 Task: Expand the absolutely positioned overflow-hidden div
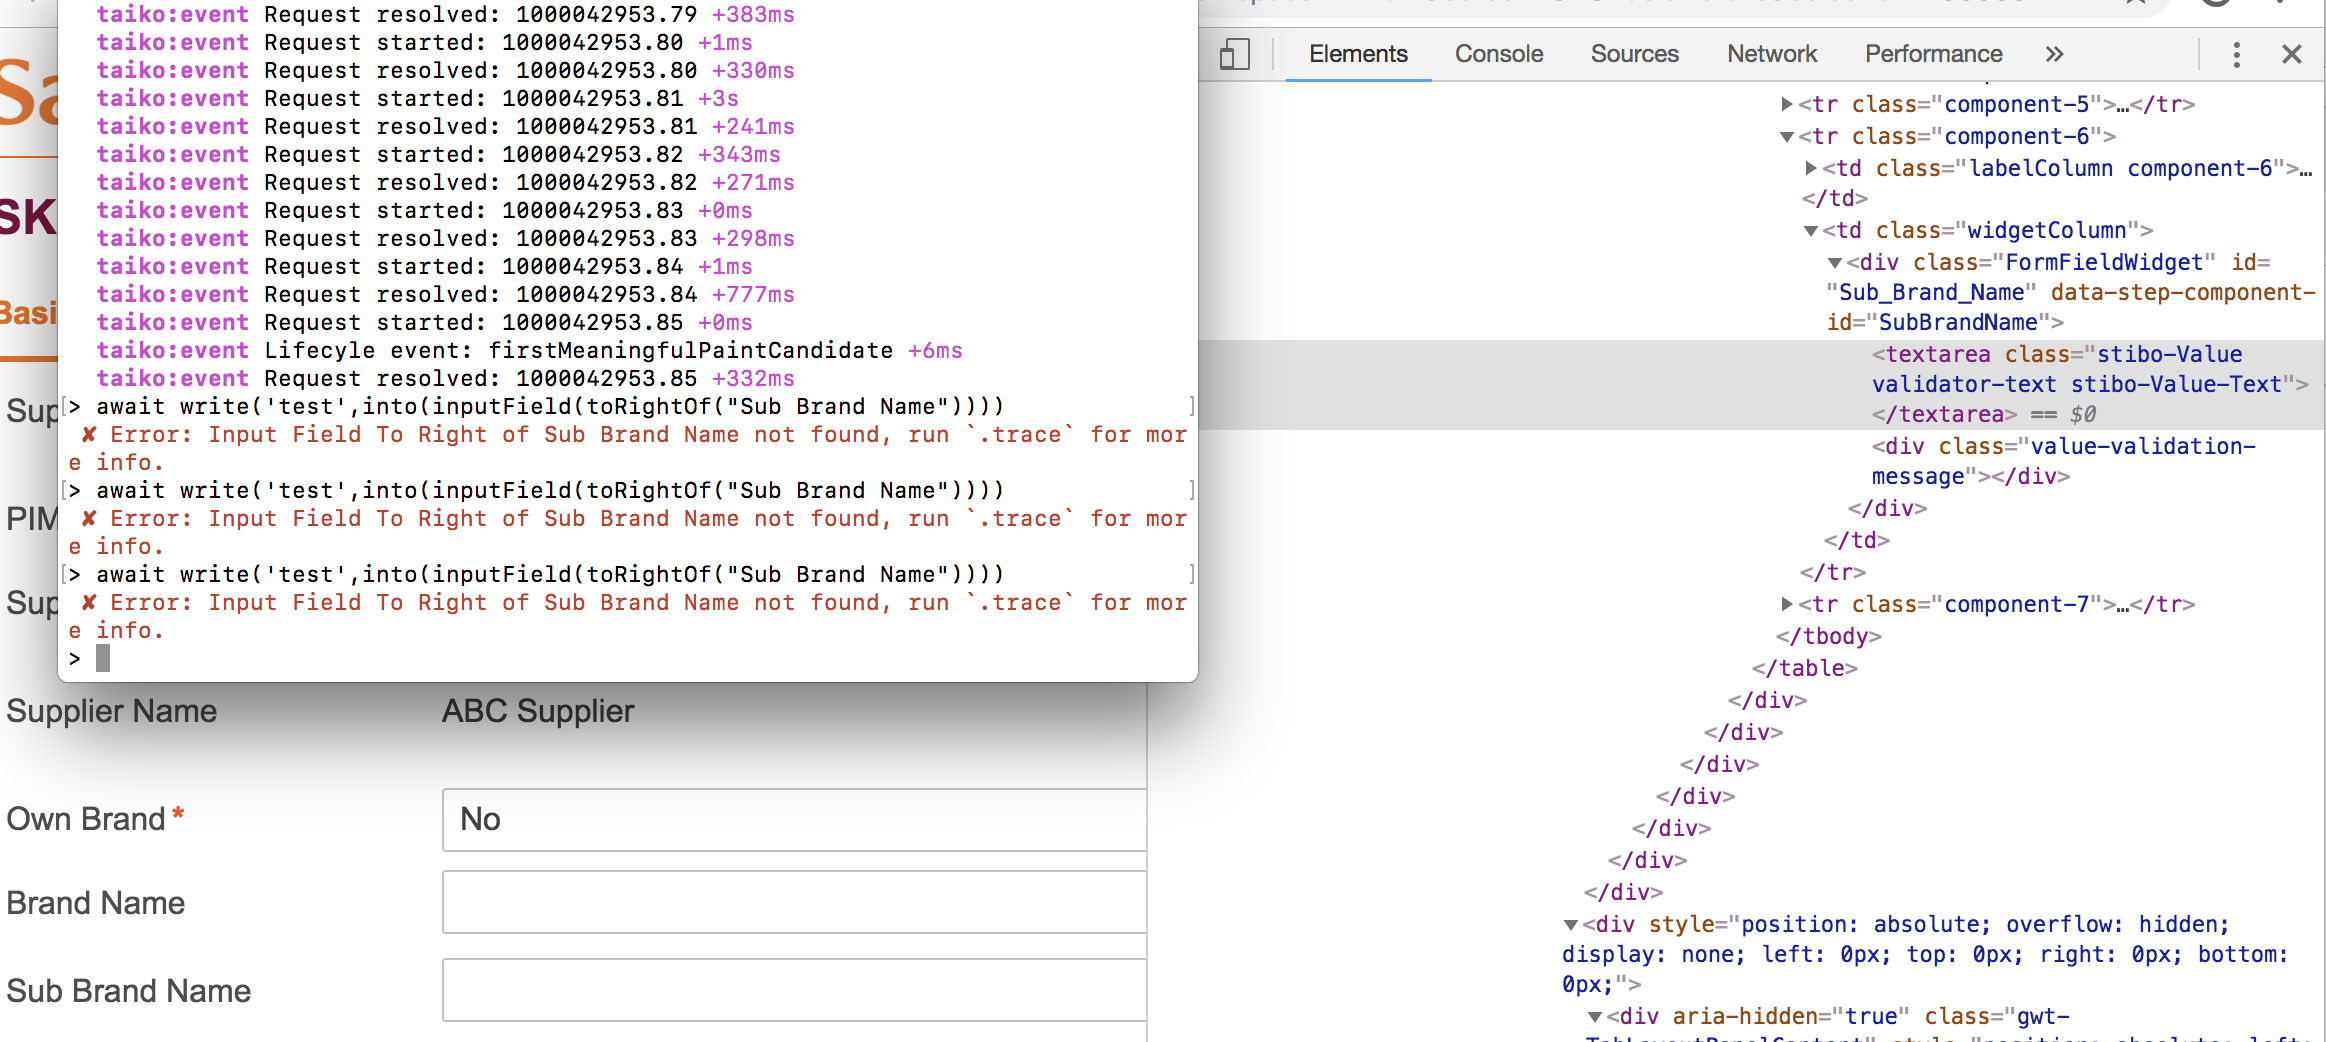1572,924
